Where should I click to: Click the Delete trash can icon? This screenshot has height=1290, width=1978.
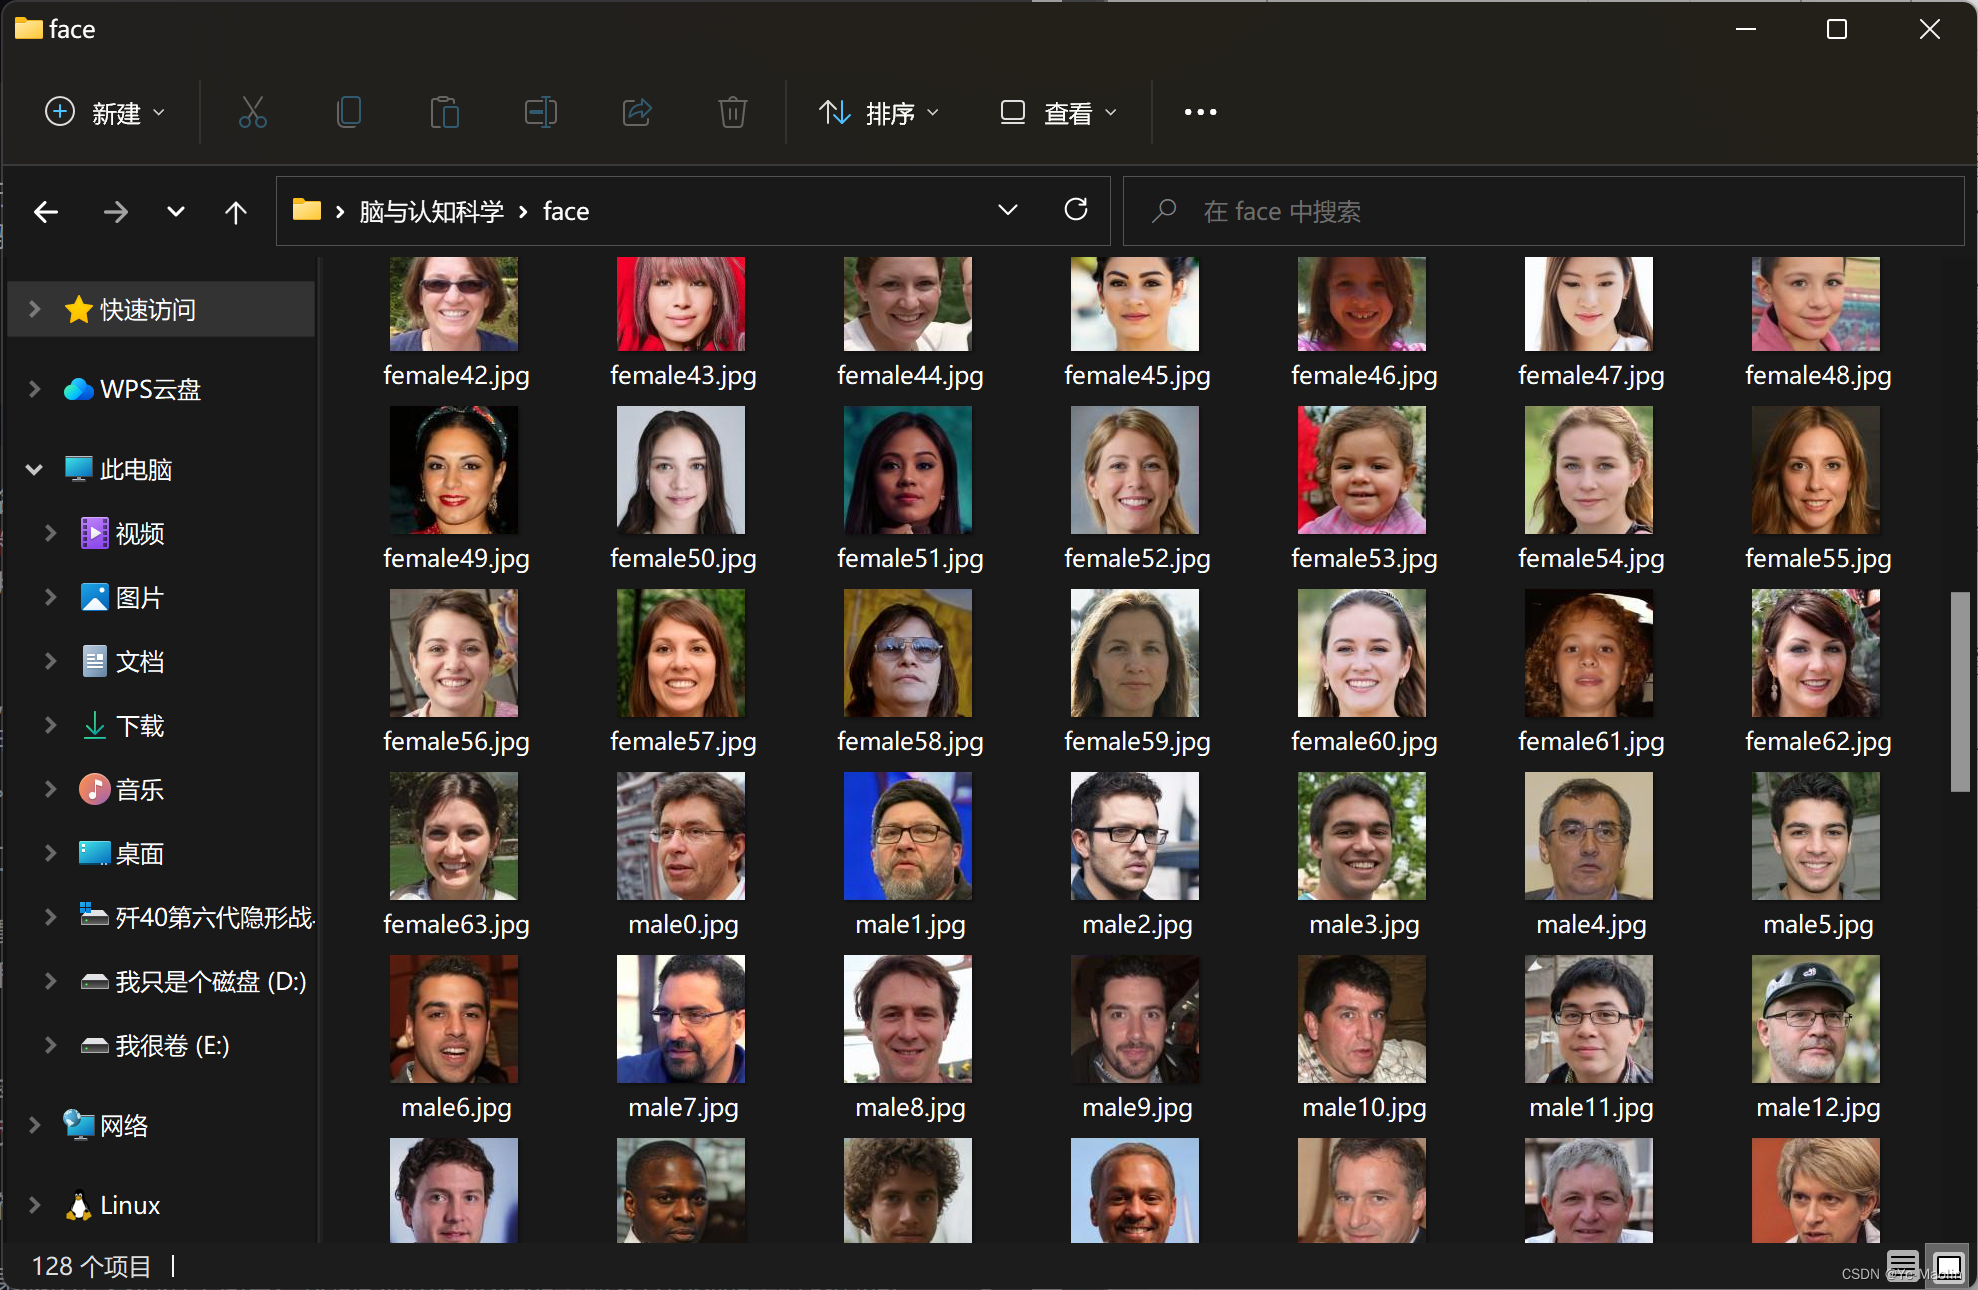point(732,112)
